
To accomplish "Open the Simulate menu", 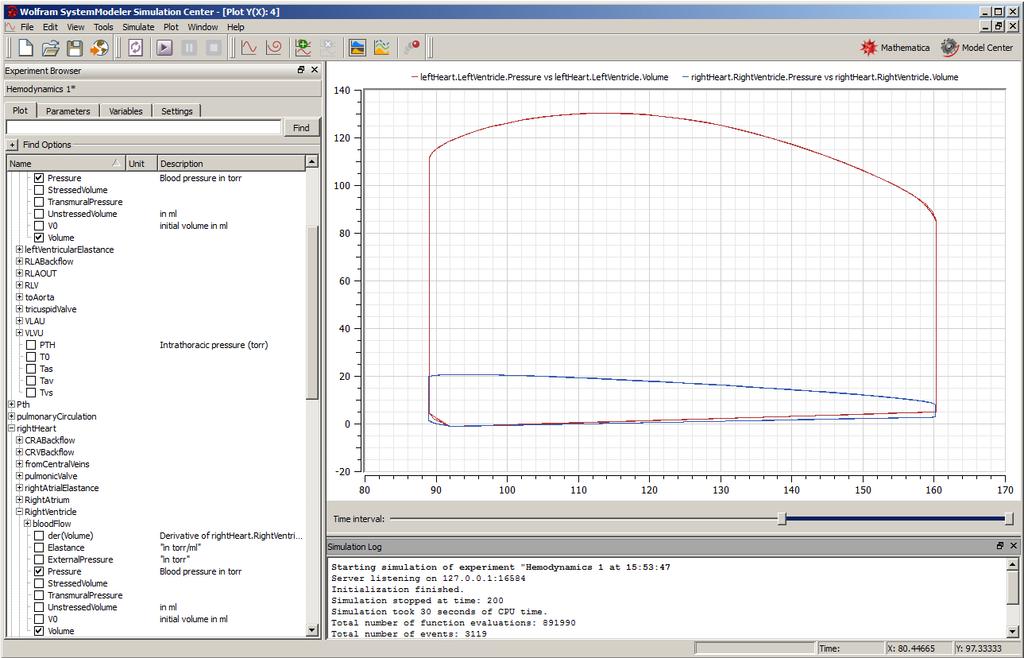I will [x=138, y=27].
